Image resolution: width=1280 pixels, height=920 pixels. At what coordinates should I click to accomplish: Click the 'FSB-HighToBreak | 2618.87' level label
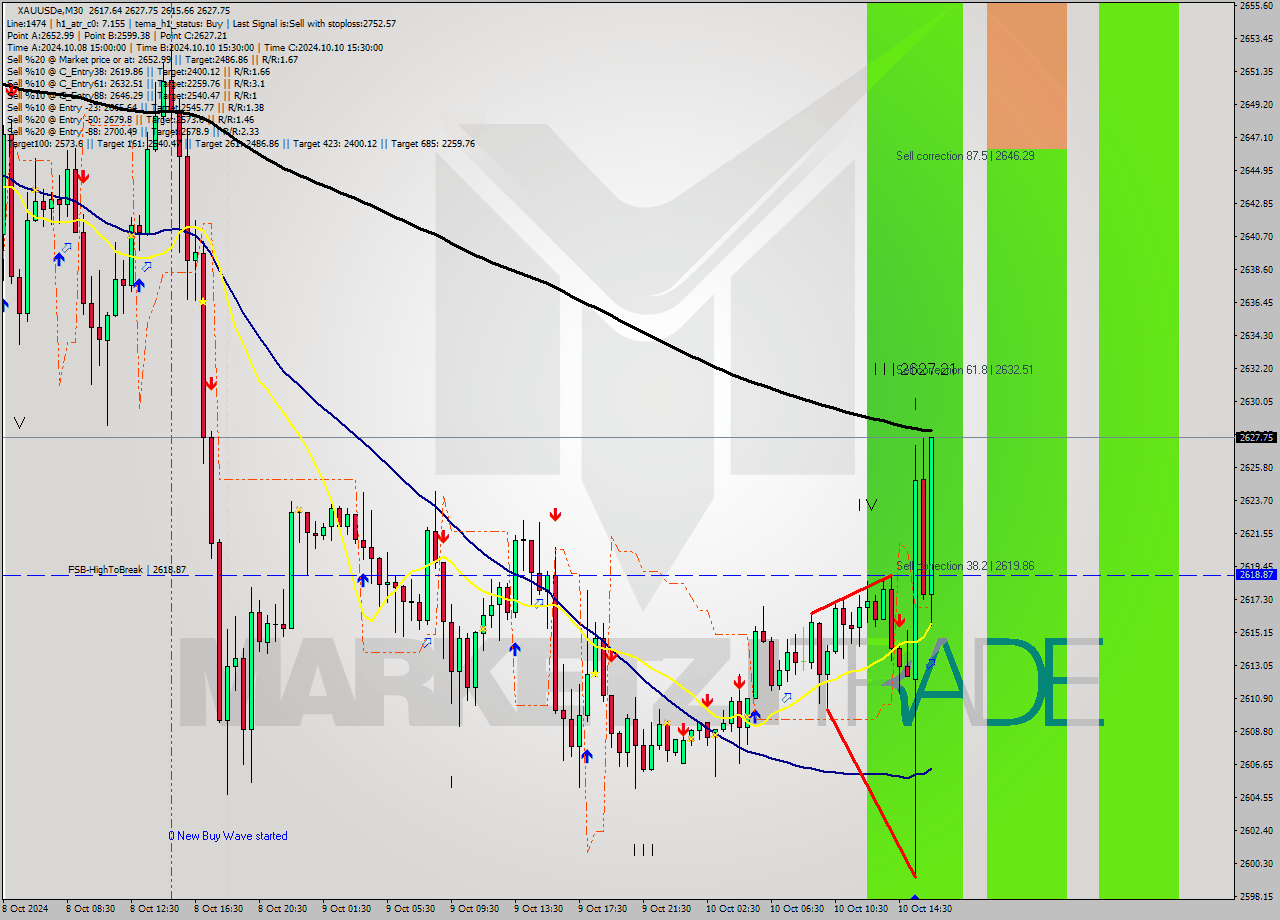[127, 569]
